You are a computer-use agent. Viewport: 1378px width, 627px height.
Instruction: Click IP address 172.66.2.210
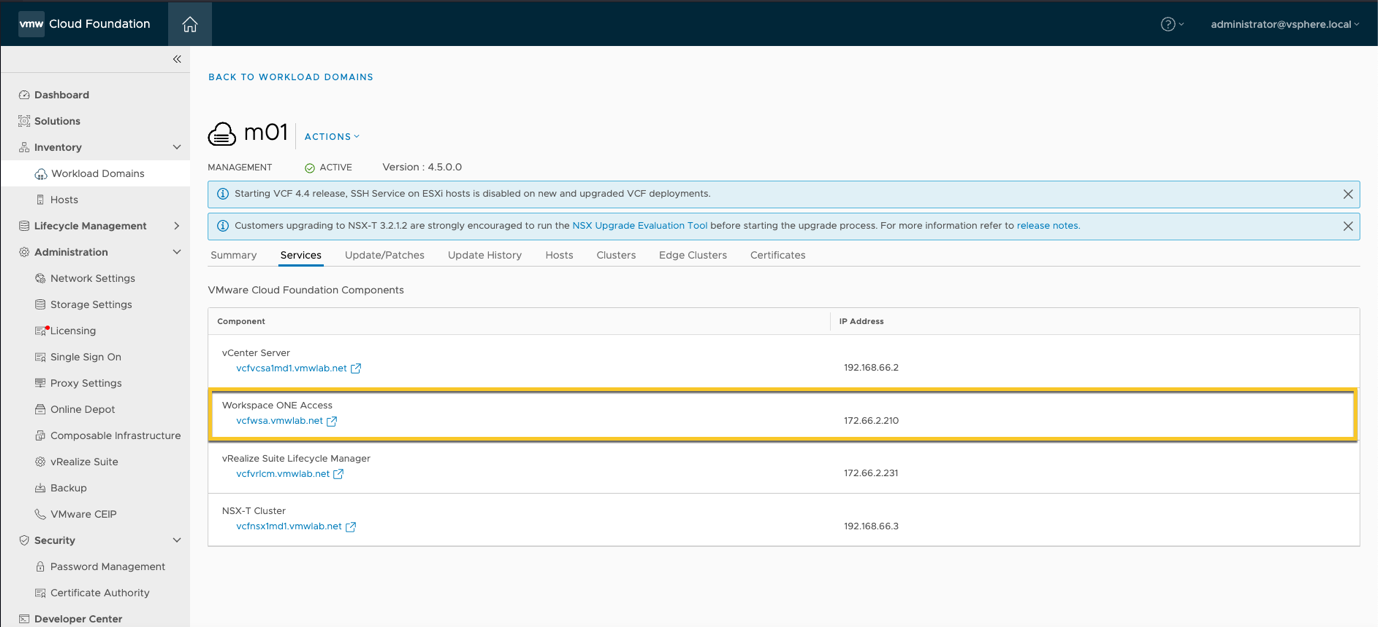[x=871, y=421]
